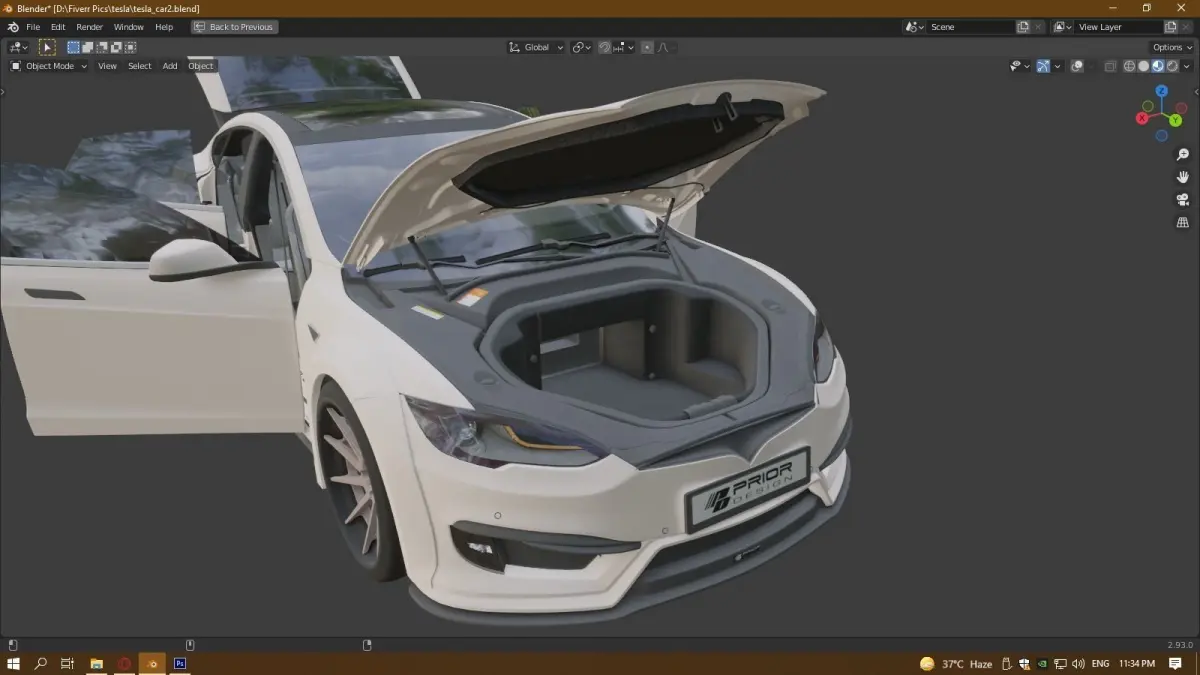Open the transform pivot point dropdown

point(581,47)
